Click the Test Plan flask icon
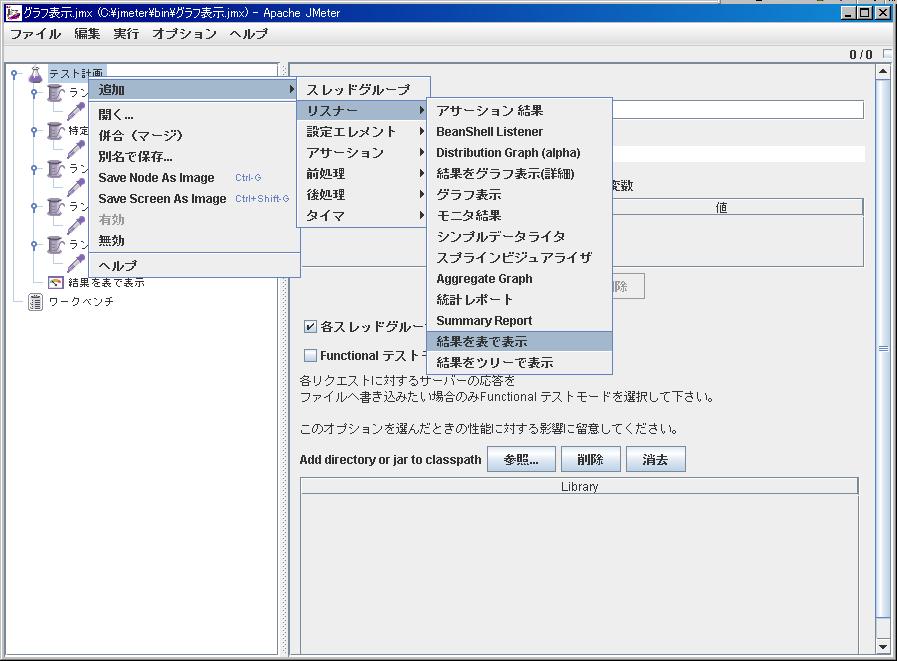The width and height of the screenshot is (897, 661). (35, 74)
